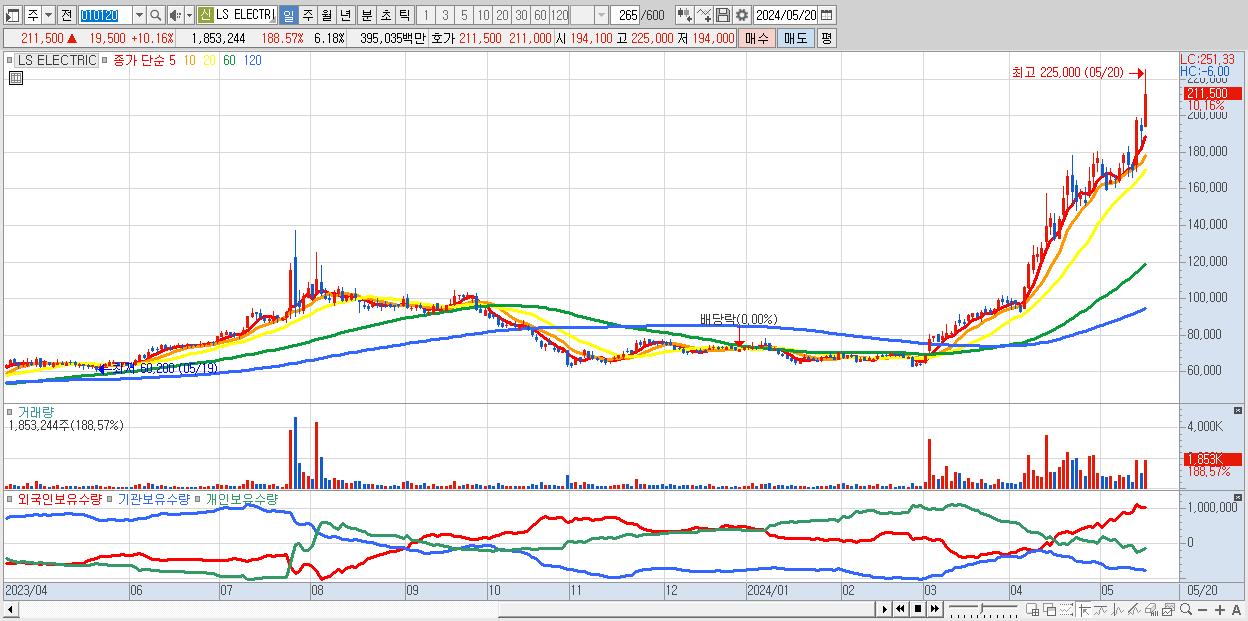Collapse the holdings panel via corner square

(1239, 497)
